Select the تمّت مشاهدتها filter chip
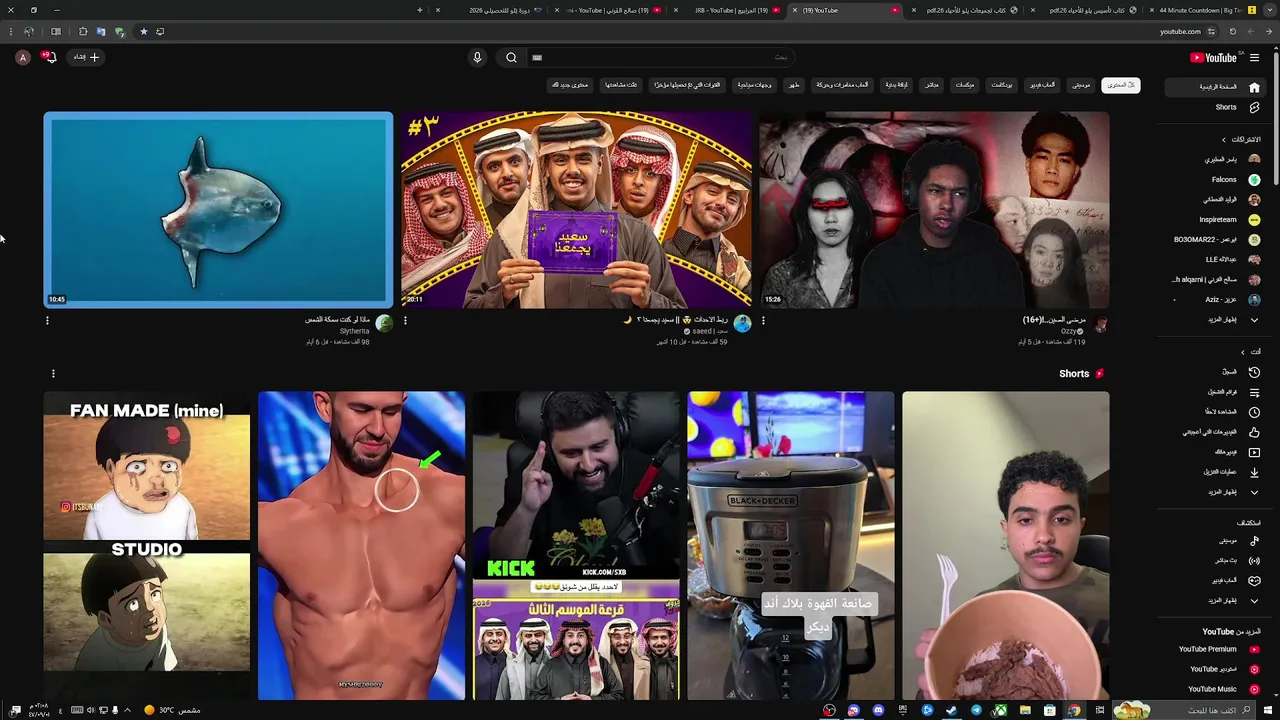This screenshot has width=1280, height=720. [x=620, y=85]
